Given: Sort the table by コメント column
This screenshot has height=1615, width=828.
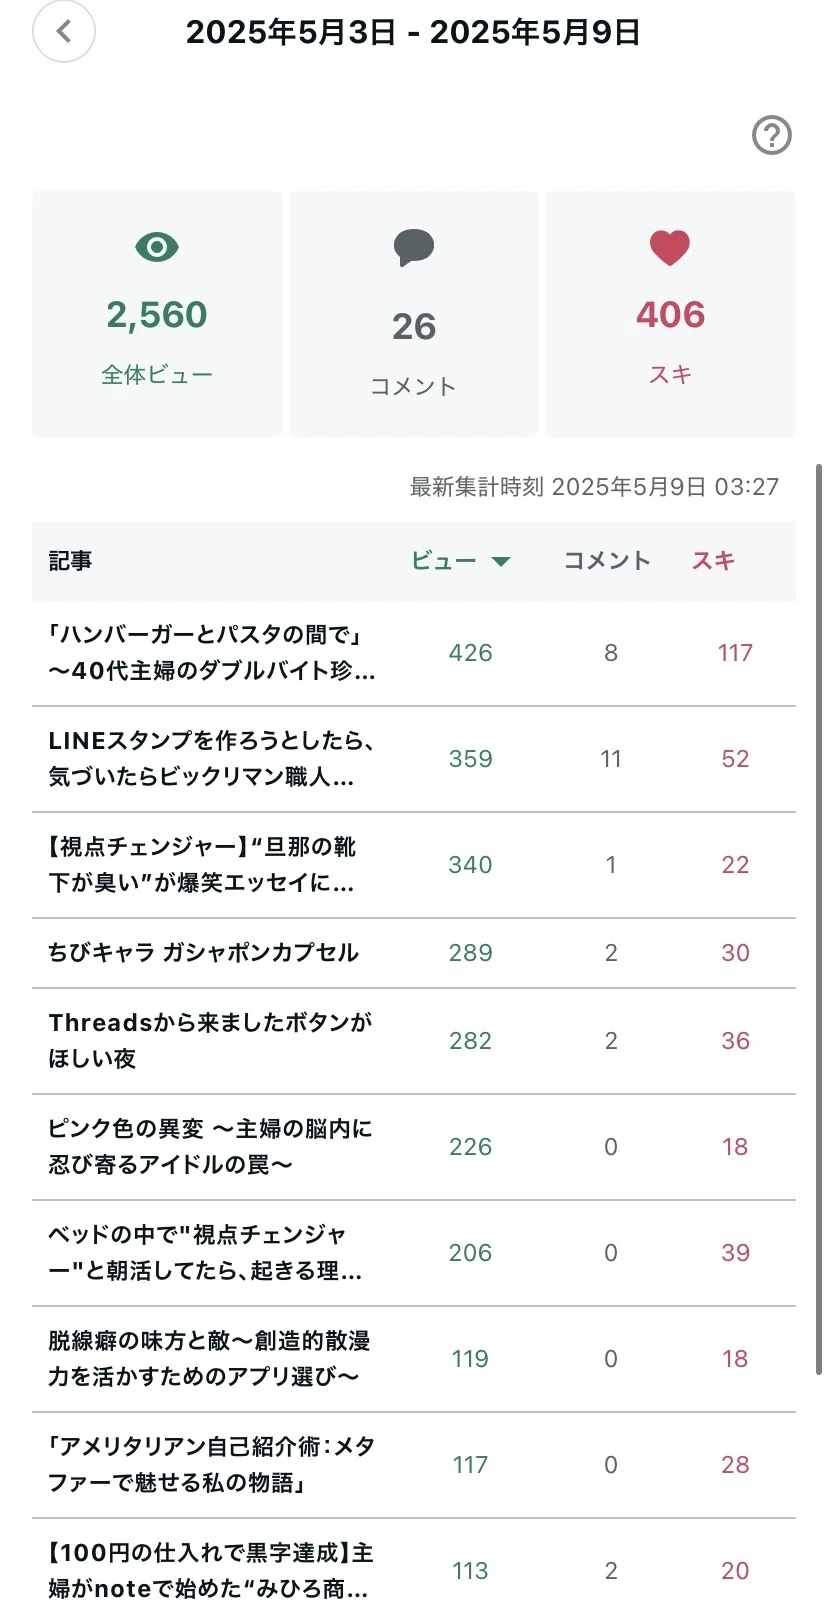Looking at the screenshot, I should [x=607, y=561].
